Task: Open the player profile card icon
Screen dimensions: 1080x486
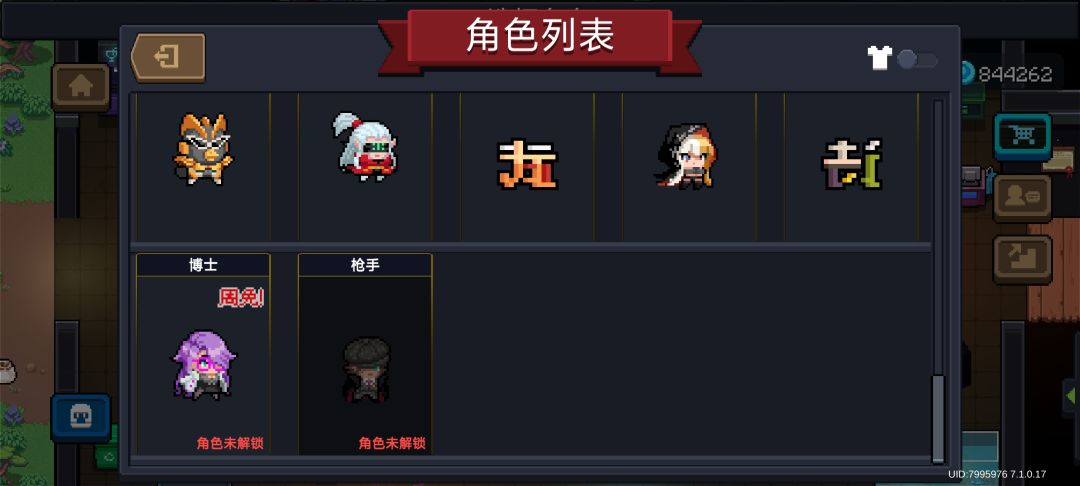Action: click(1022, 198)
